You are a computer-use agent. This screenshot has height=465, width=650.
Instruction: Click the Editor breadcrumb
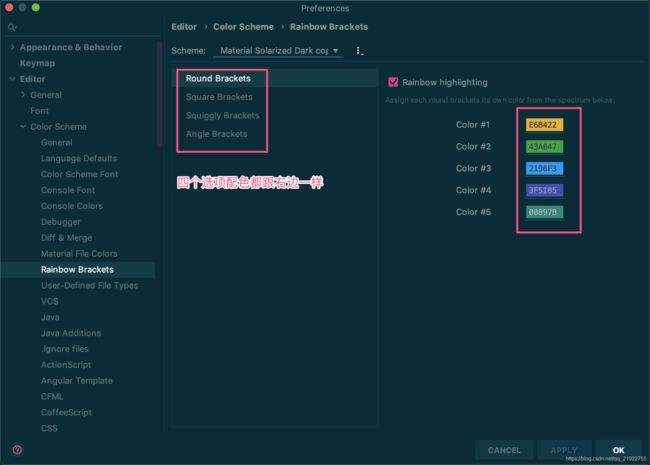[x=184, y=27]
